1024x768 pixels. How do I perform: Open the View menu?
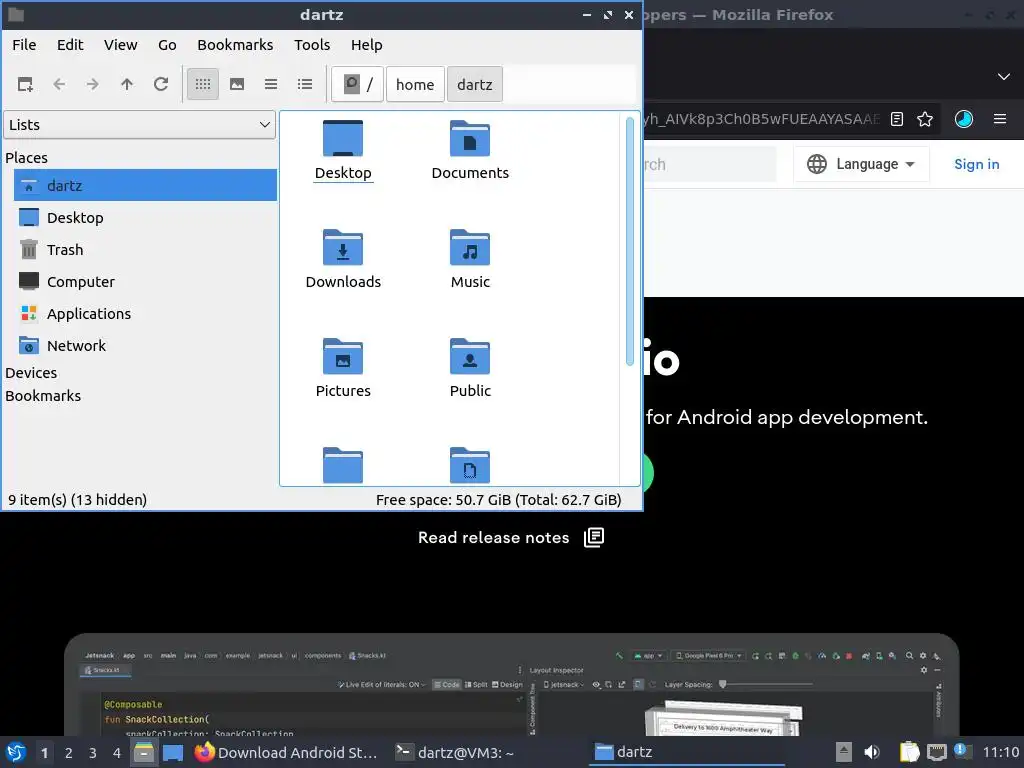click(x=121, y=45)
